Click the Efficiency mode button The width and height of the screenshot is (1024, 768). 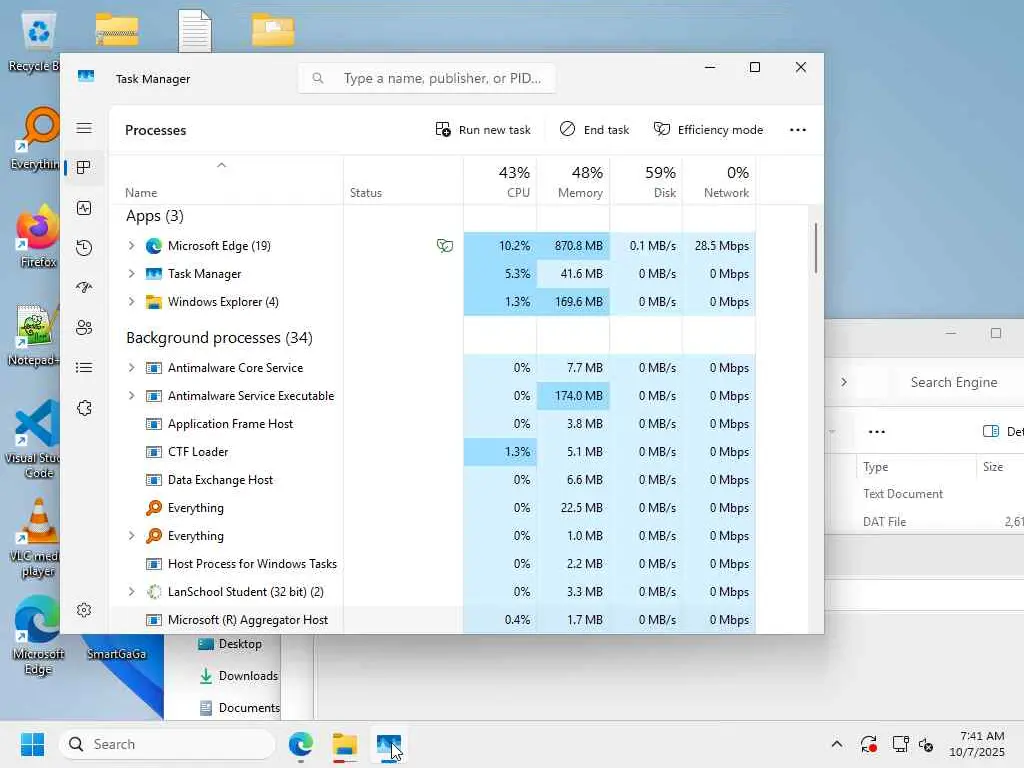coord(708,129)
